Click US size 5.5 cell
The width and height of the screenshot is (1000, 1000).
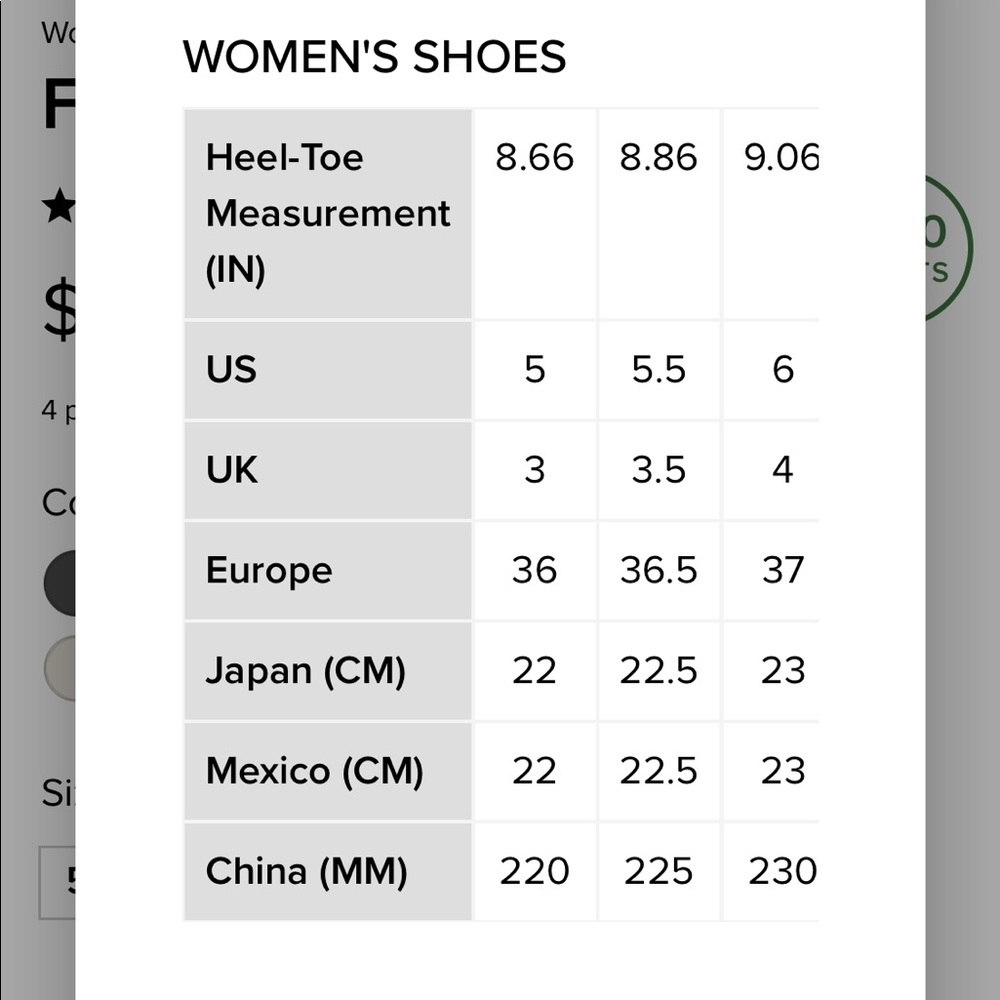[x=658, y=370]
